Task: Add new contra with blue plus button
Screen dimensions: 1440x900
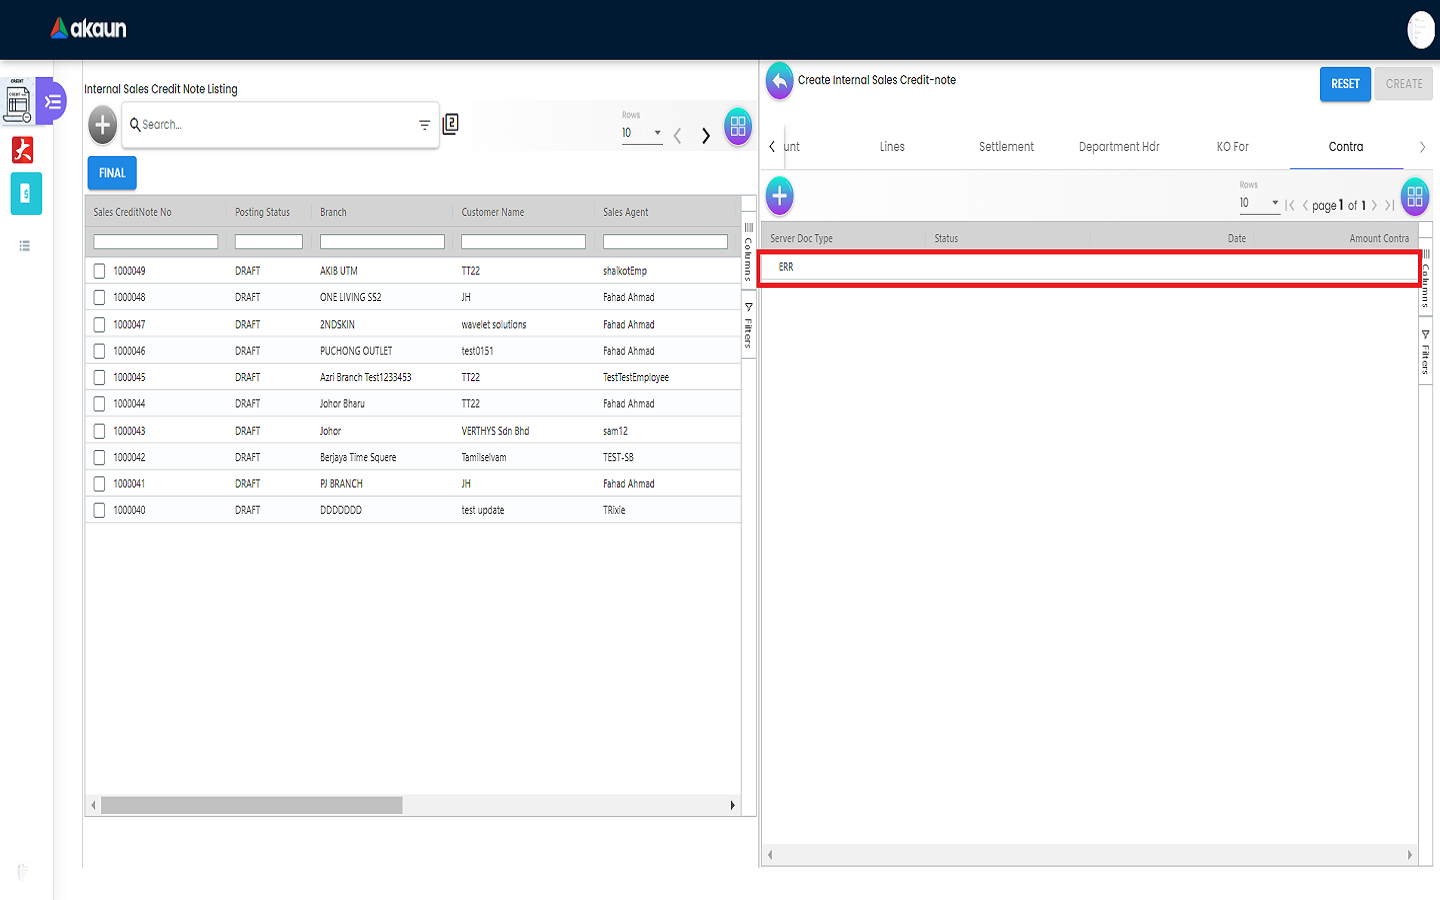Action: click(x=780, y=196)
